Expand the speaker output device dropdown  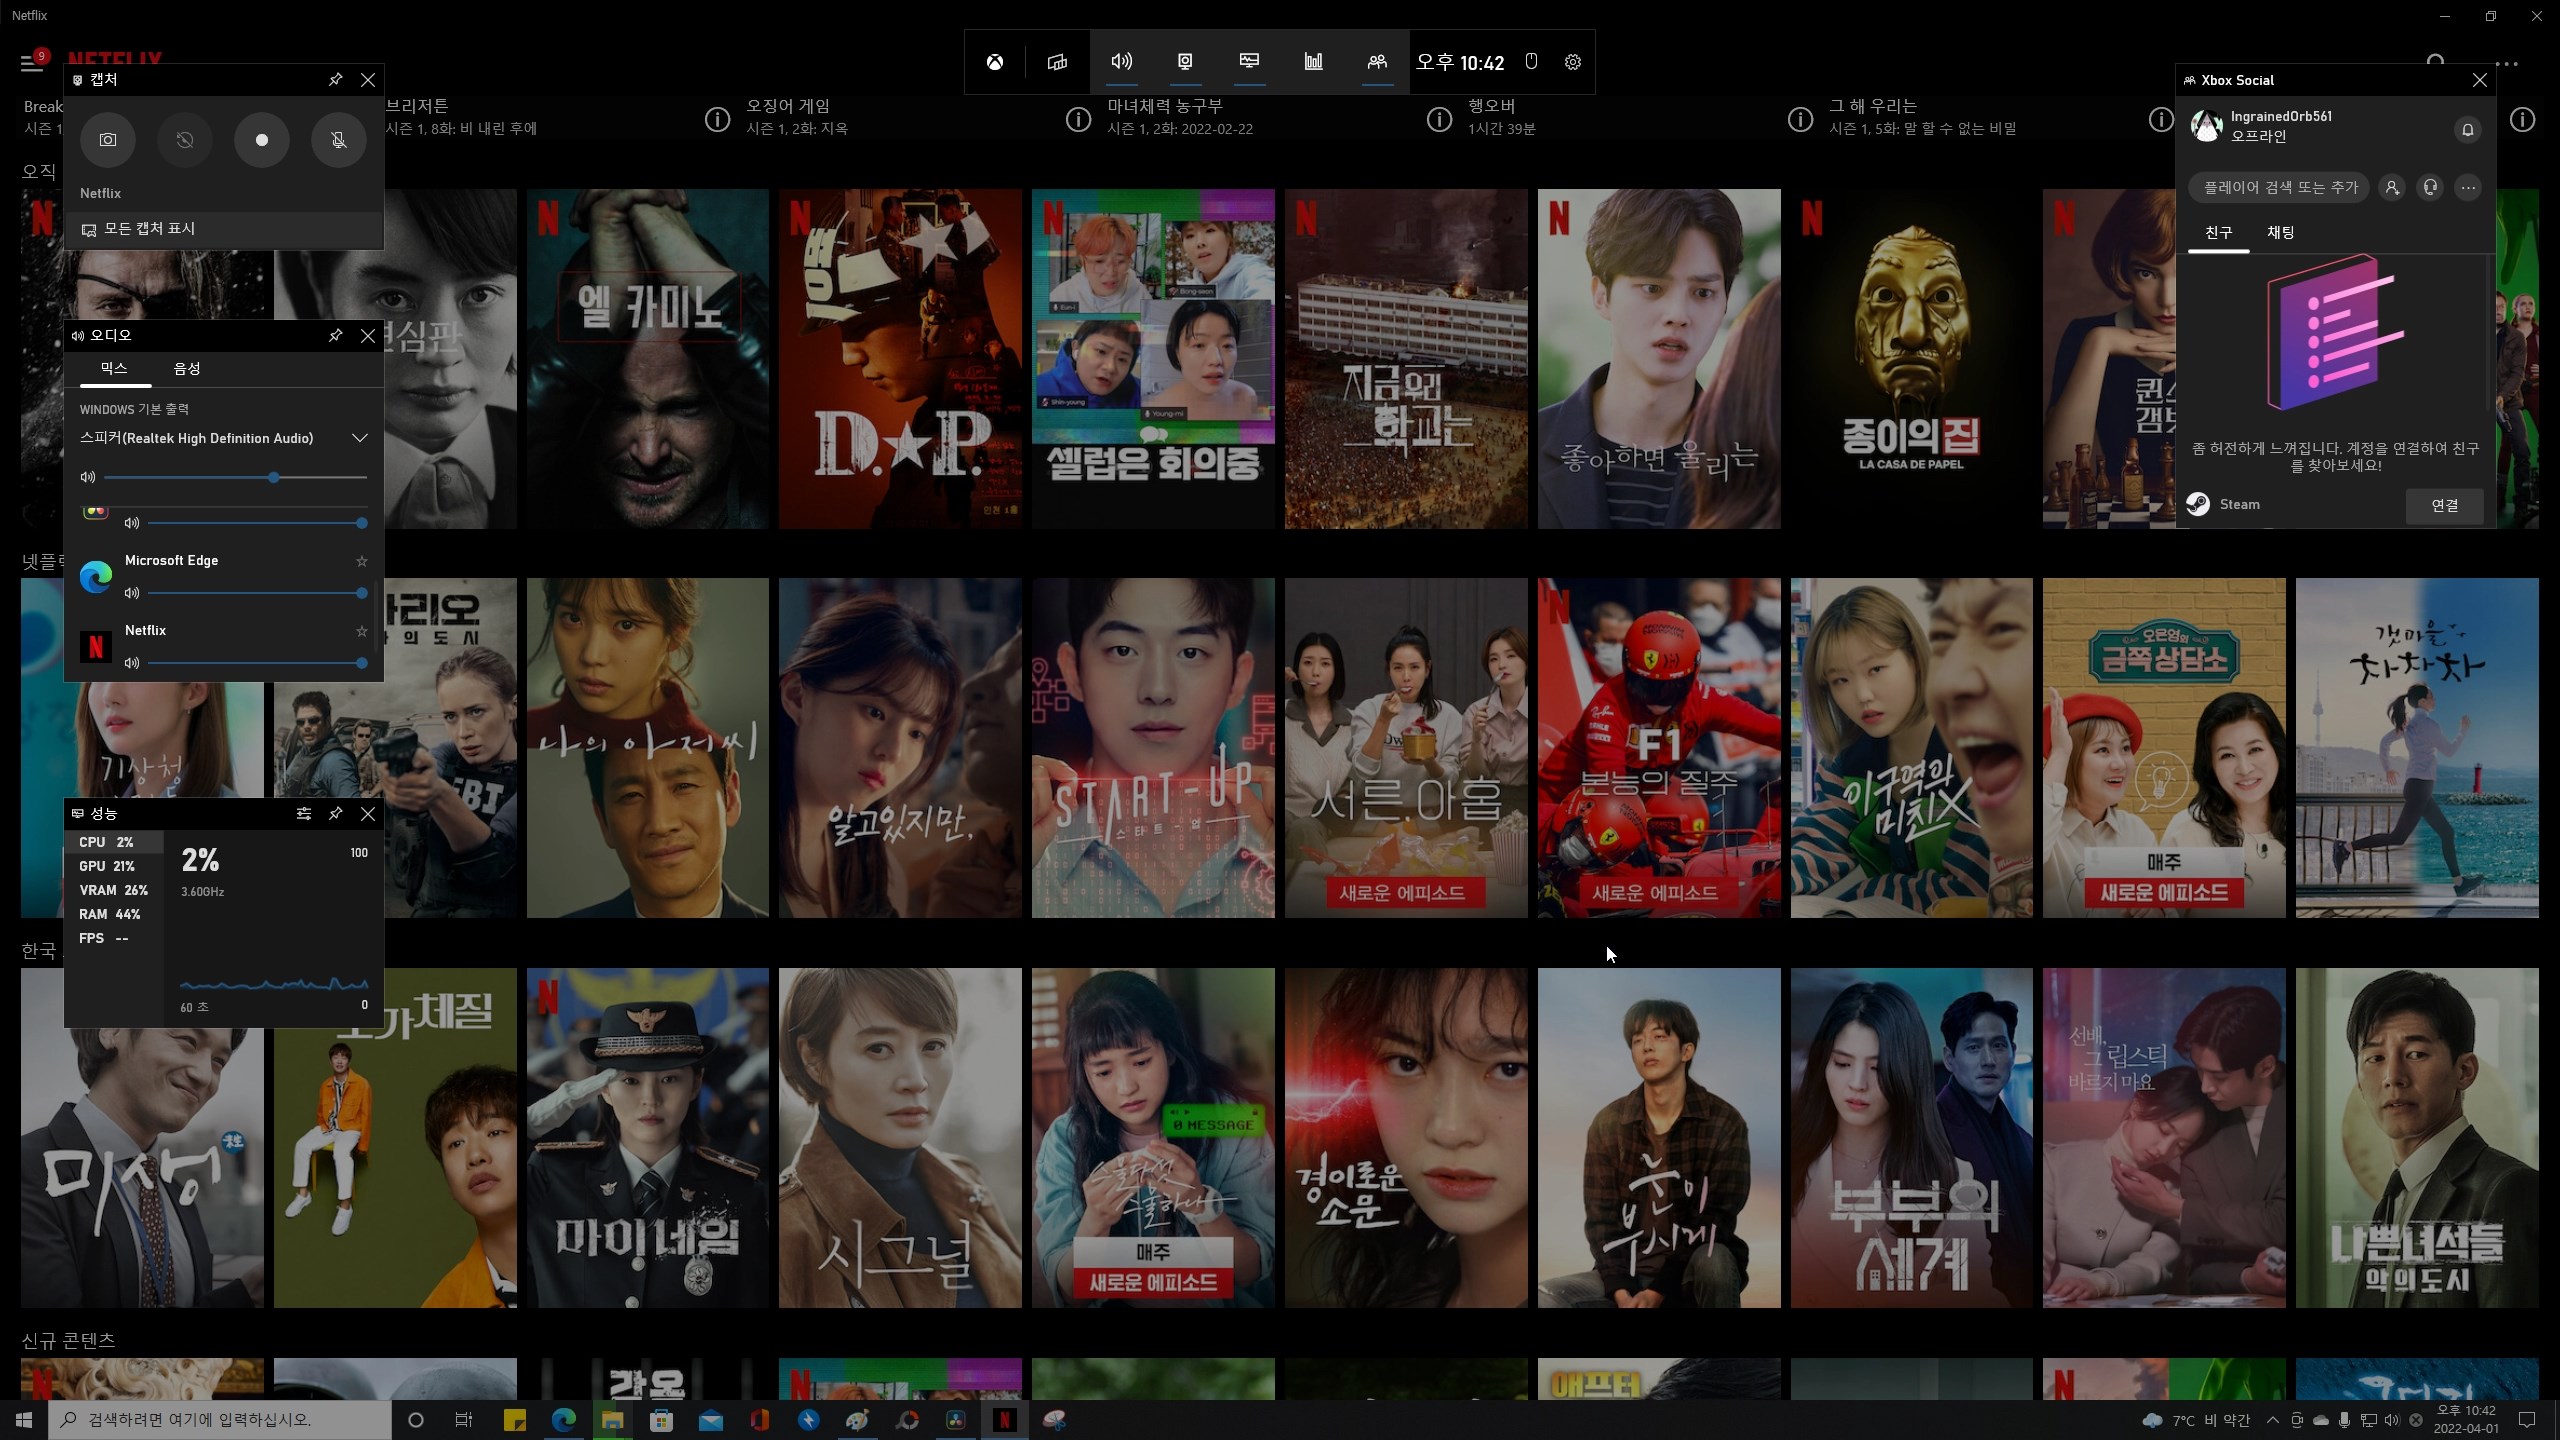(359, 438)
